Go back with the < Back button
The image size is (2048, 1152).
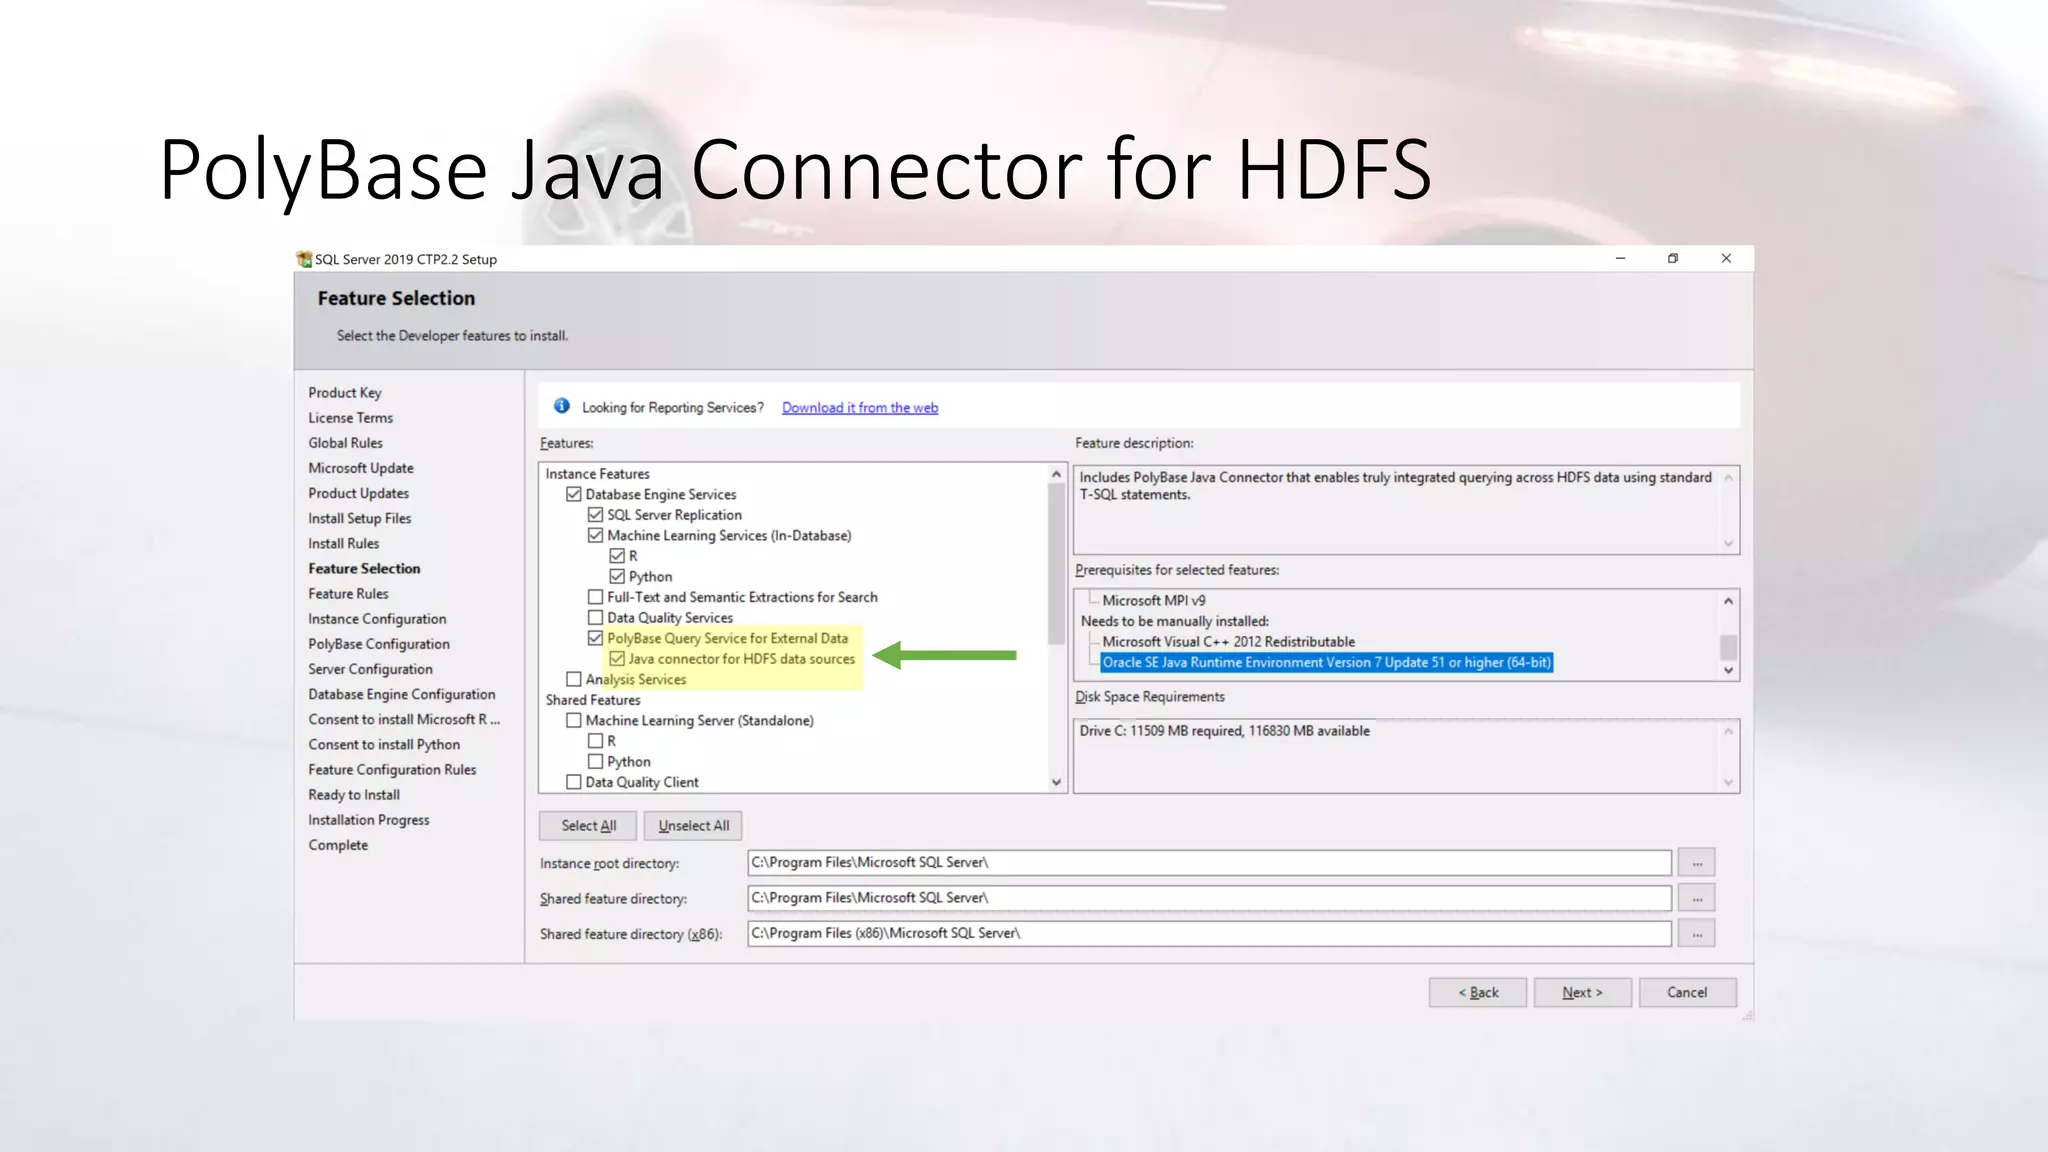pyautogui.click(x=1478, y=992)
